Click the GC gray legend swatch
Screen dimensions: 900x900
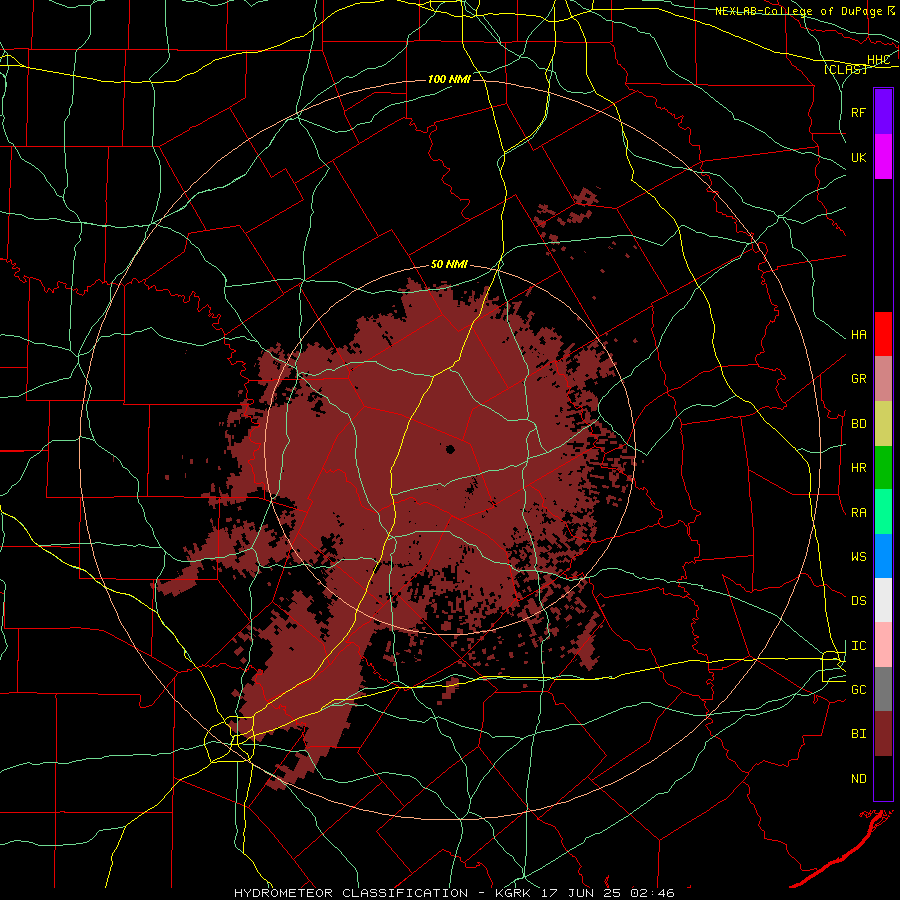pyautogui.click(x=883, y=689)
